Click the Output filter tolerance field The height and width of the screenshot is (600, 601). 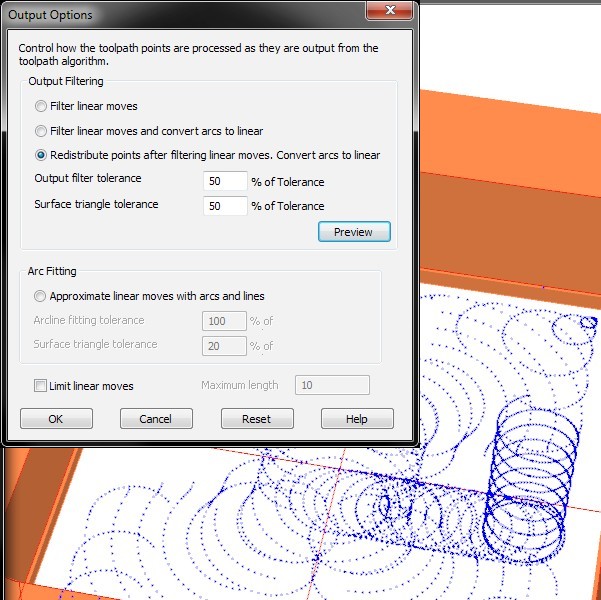[x=225, y=181]
